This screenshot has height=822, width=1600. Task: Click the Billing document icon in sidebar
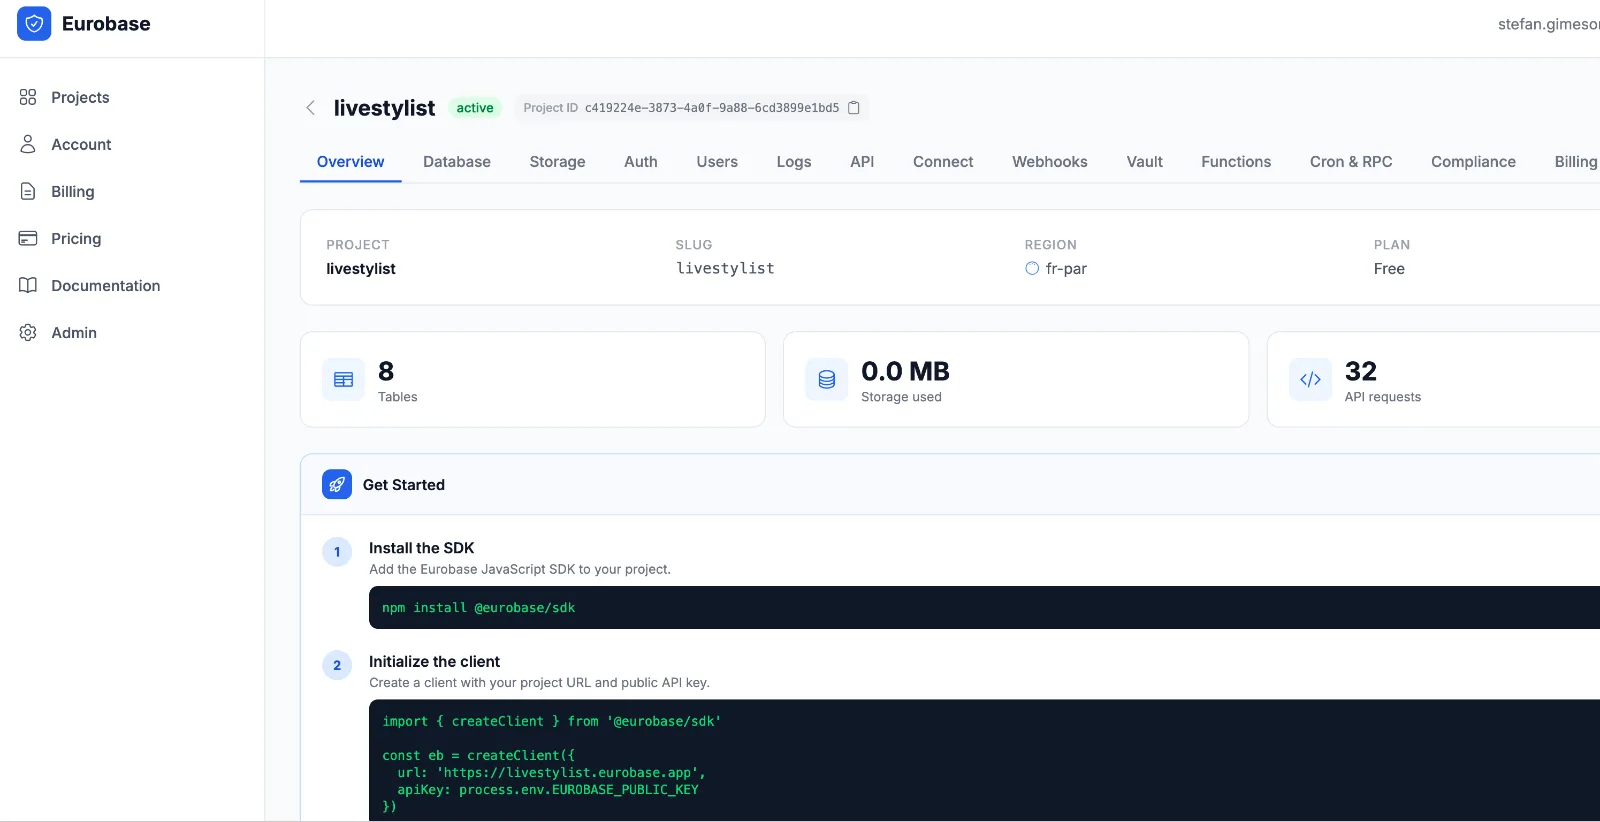tap(28, 191)
